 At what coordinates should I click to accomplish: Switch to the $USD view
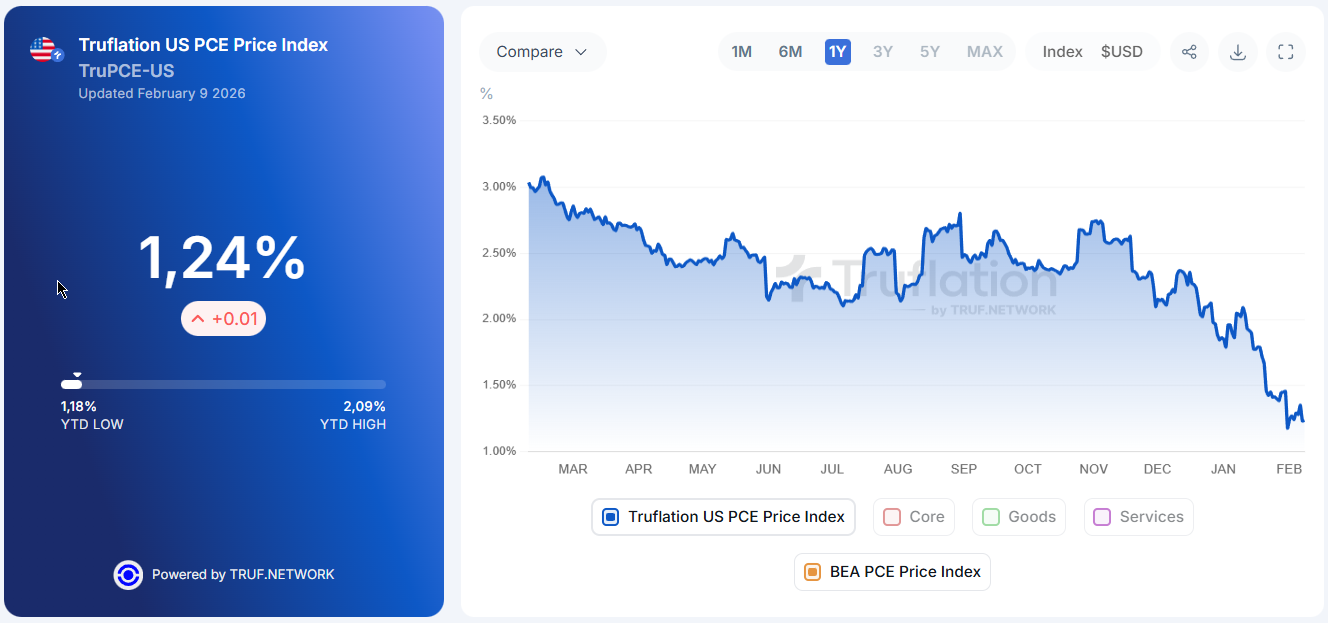tap(1121, 52)
